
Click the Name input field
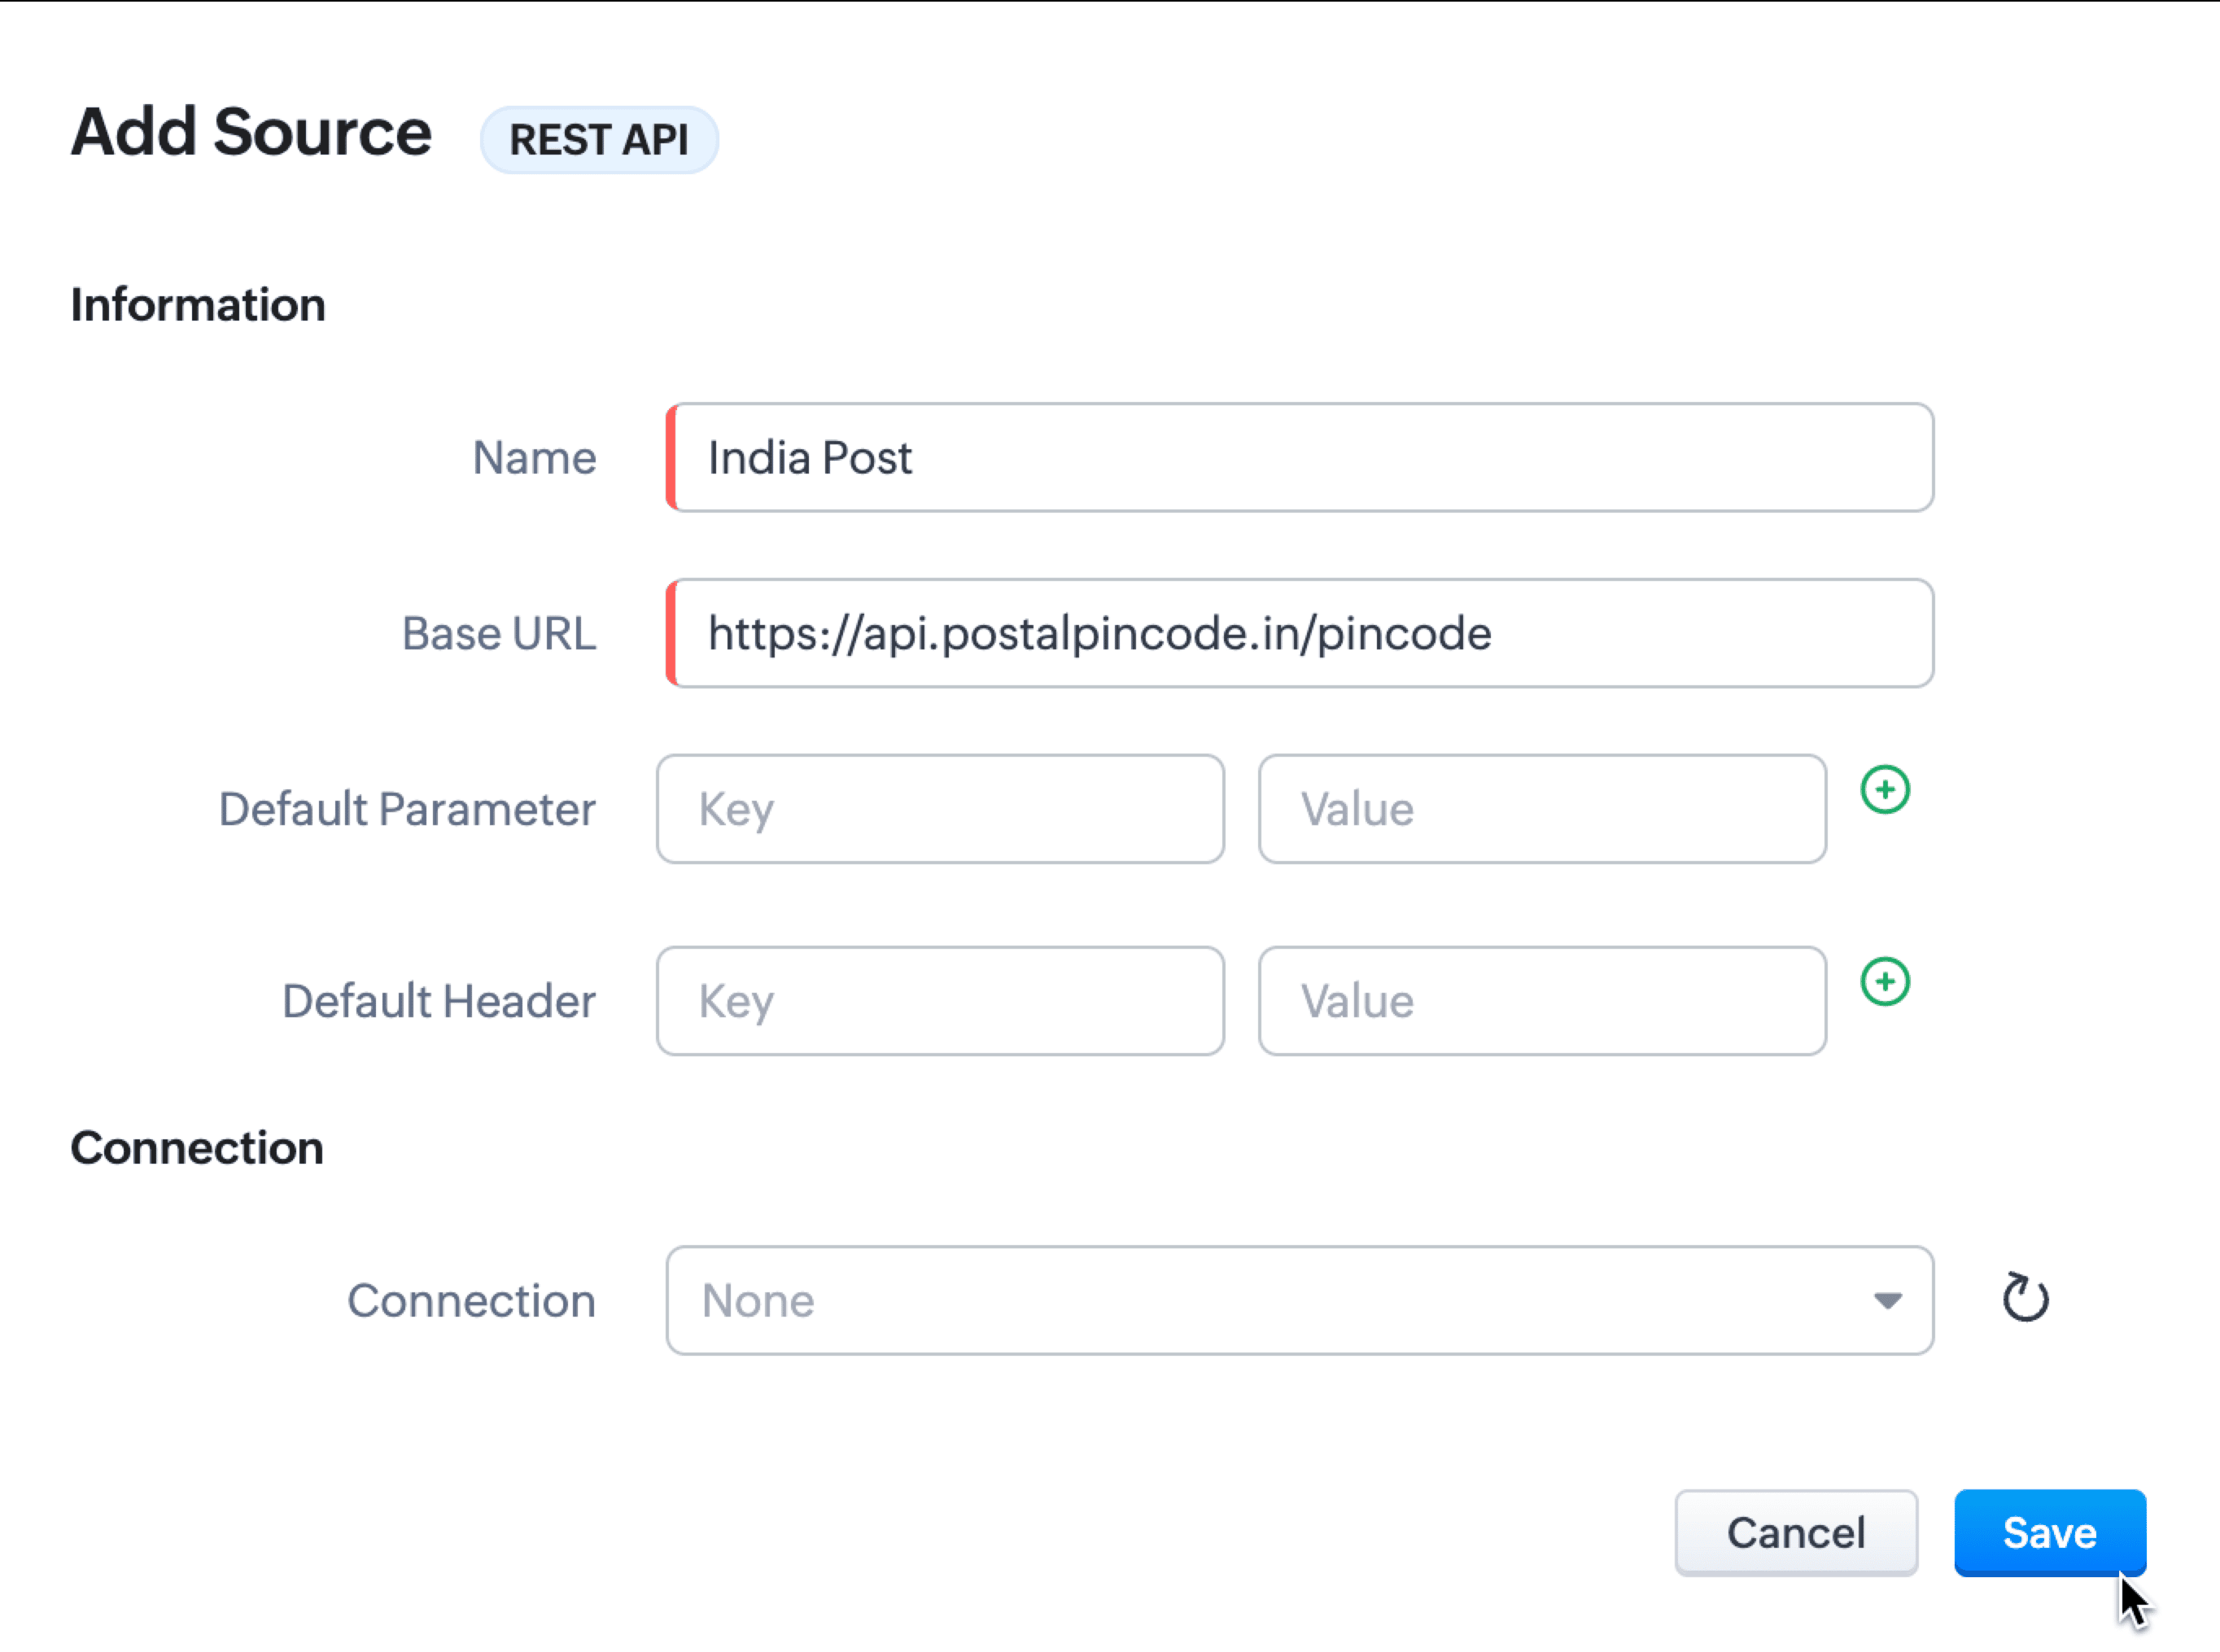(x=1300, y=458)
